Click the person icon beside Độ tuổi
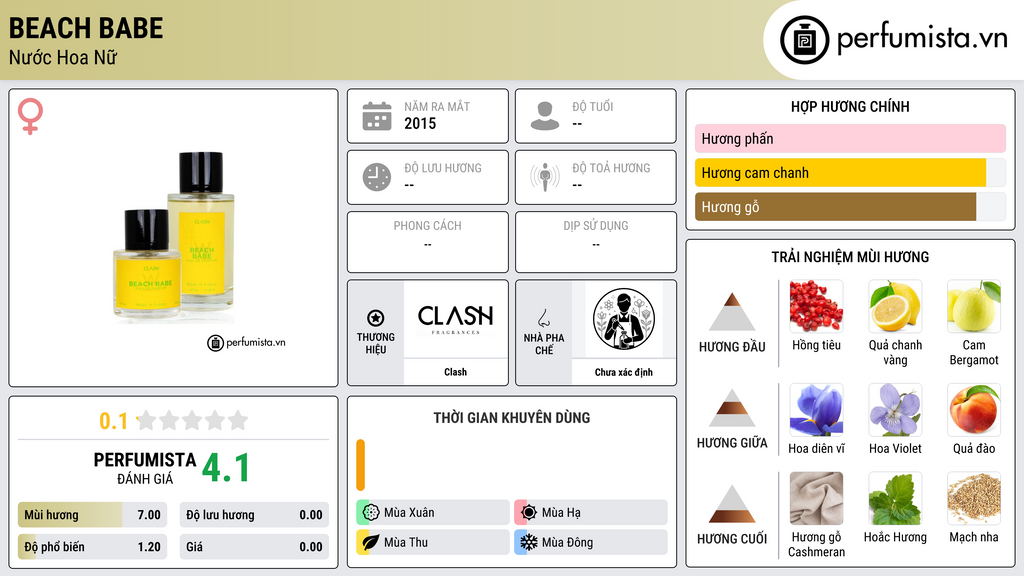 tap(545, 116)
